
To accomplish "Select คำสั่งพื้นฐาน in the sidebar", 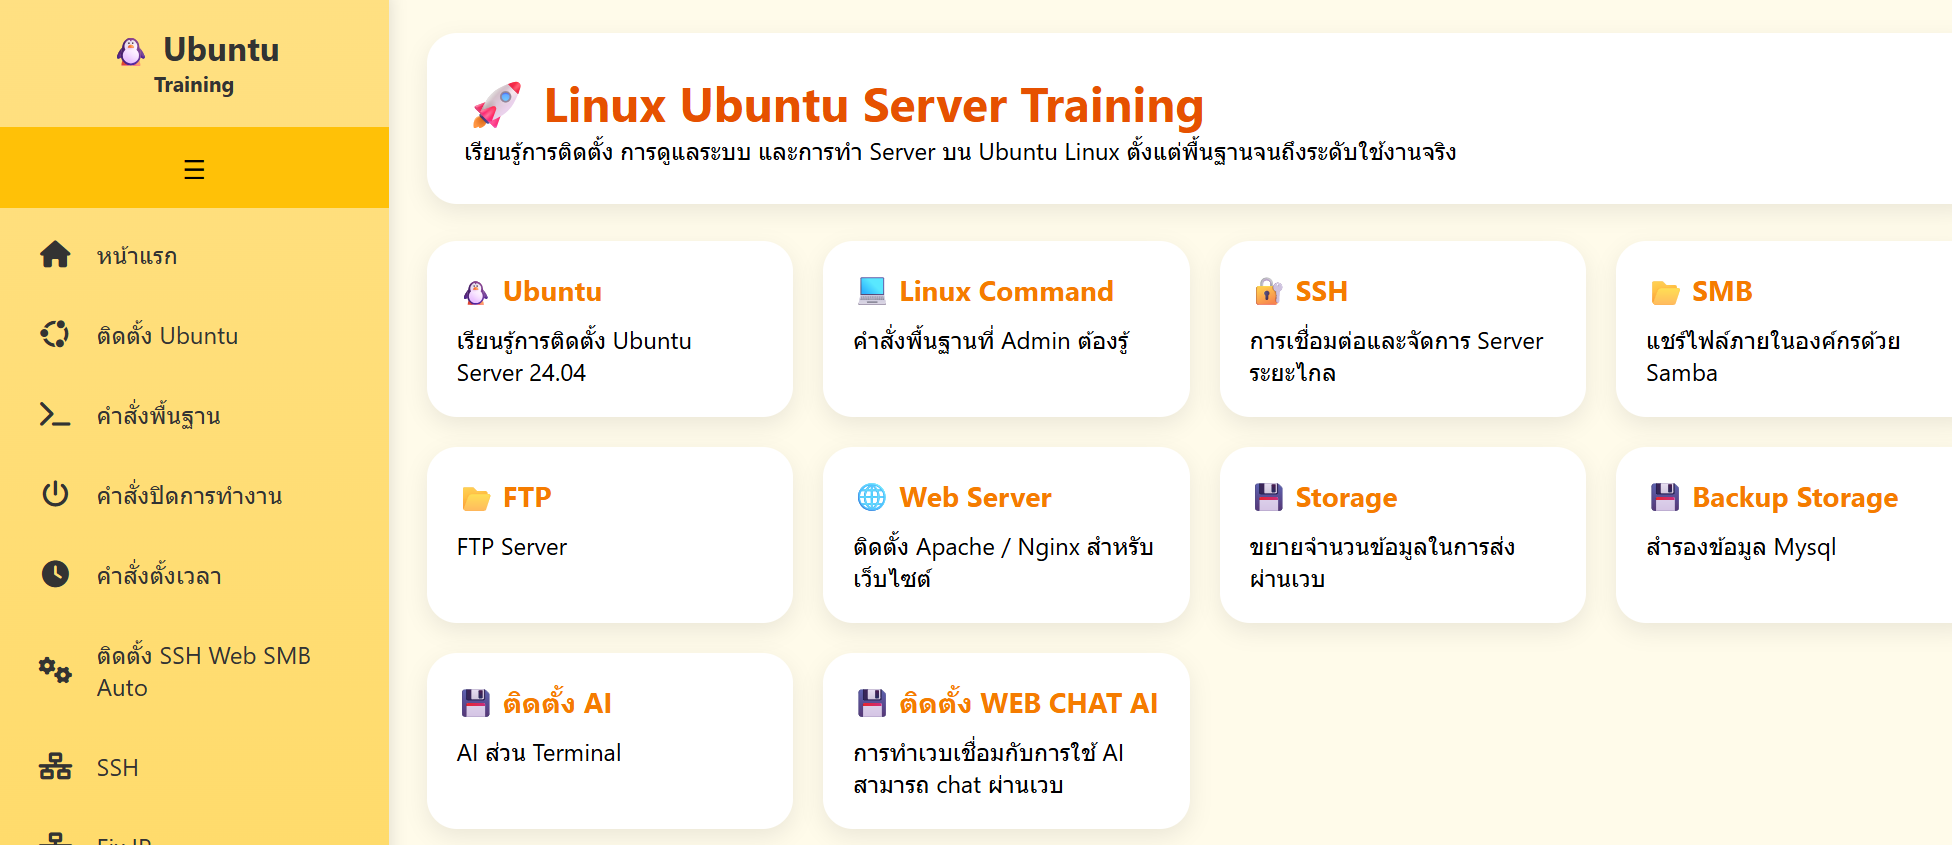I will point(194,415).
